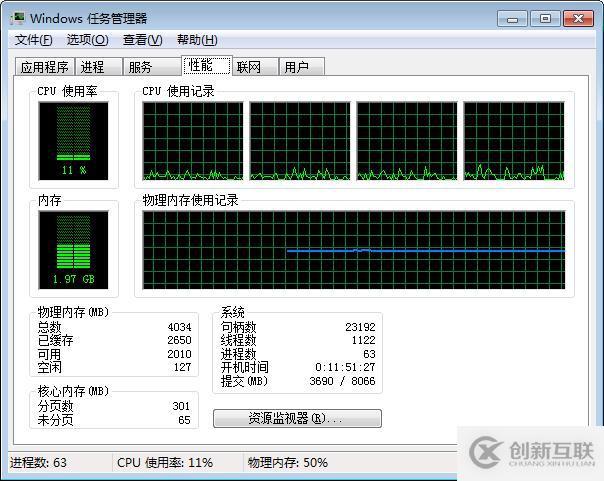Image resolution: width=604 pixels, height=481 pixels.
Task: Click the 提交(MB) value 3690 / 8066
Action: [x=342, y=381]
